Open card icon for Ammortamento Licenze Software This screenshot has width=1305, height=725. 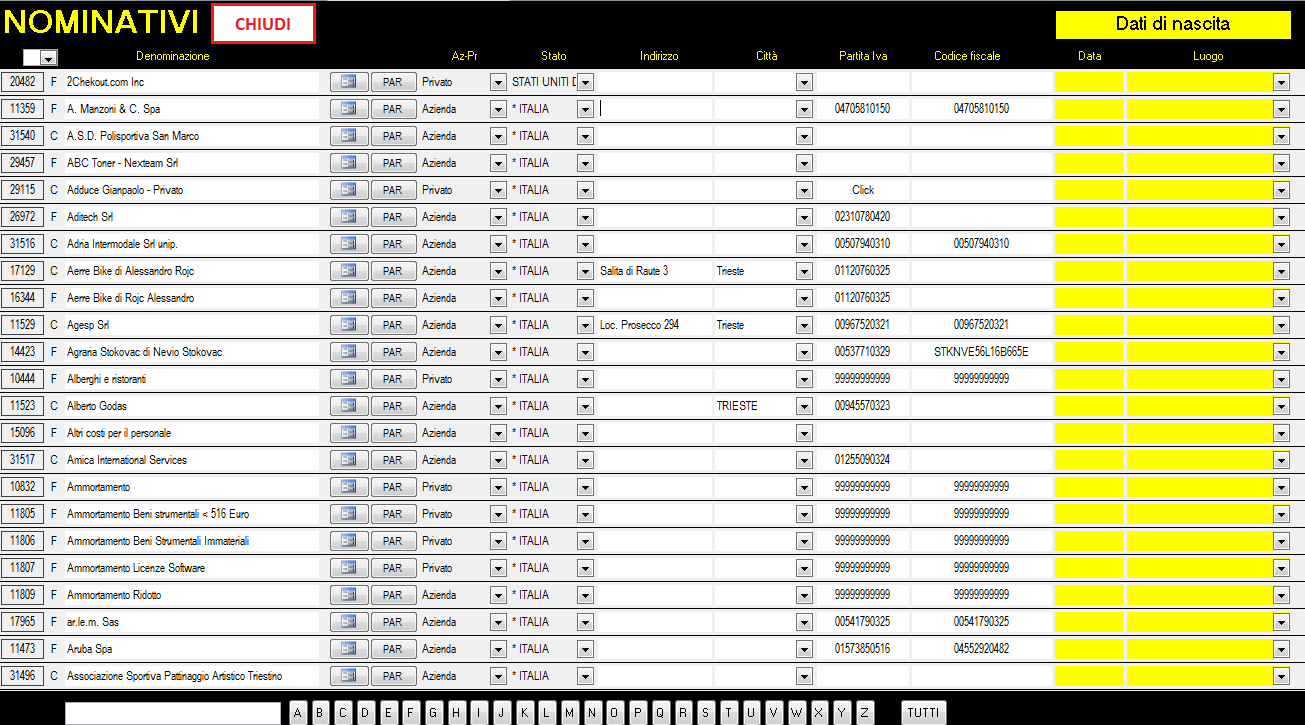click(349, 568)
